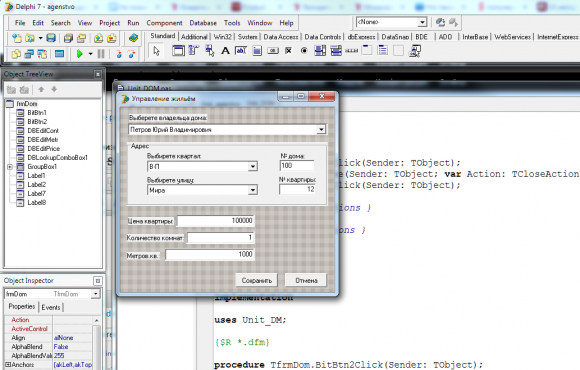The image size is (580, 370).
Task: Select the Frames component icon
Action: pyautogui.click(x=178, y=51)
